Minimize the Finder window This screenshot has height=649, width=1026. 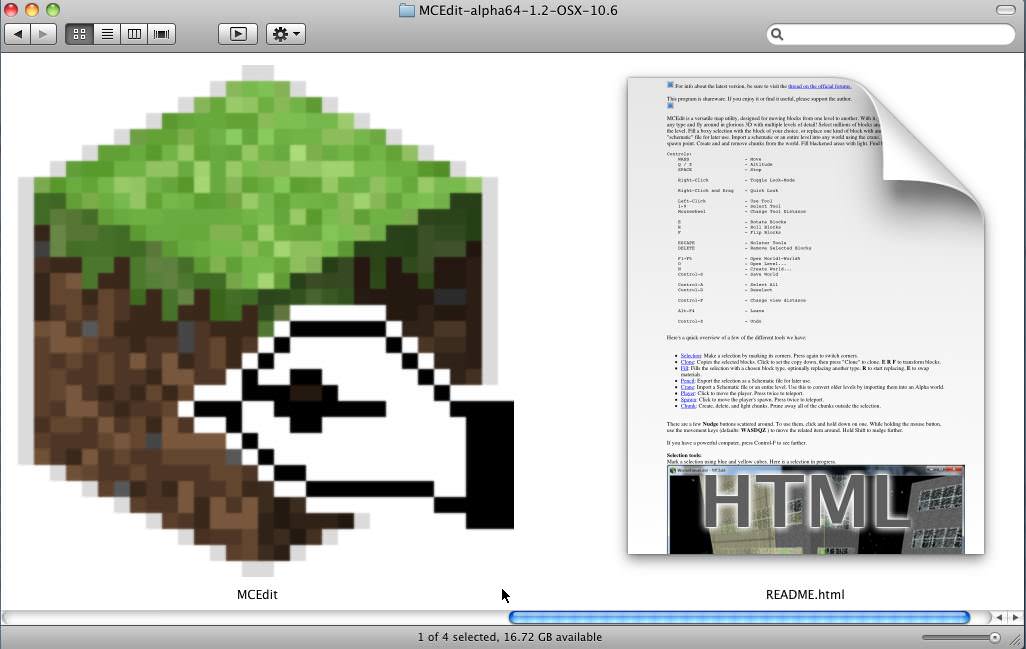coord(31,10)
